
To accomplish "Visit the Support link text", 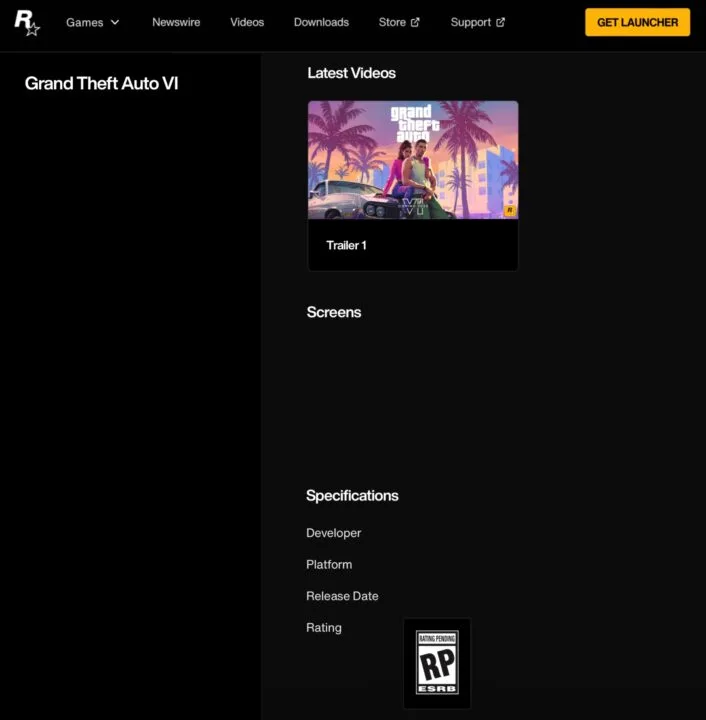I will (x=470, y=22).
